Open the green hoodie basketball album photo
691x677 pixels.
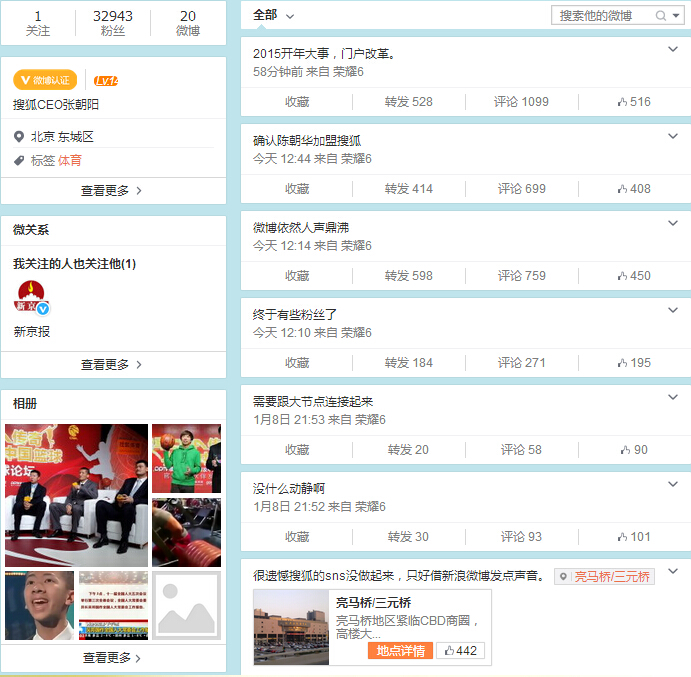point(186,458)
